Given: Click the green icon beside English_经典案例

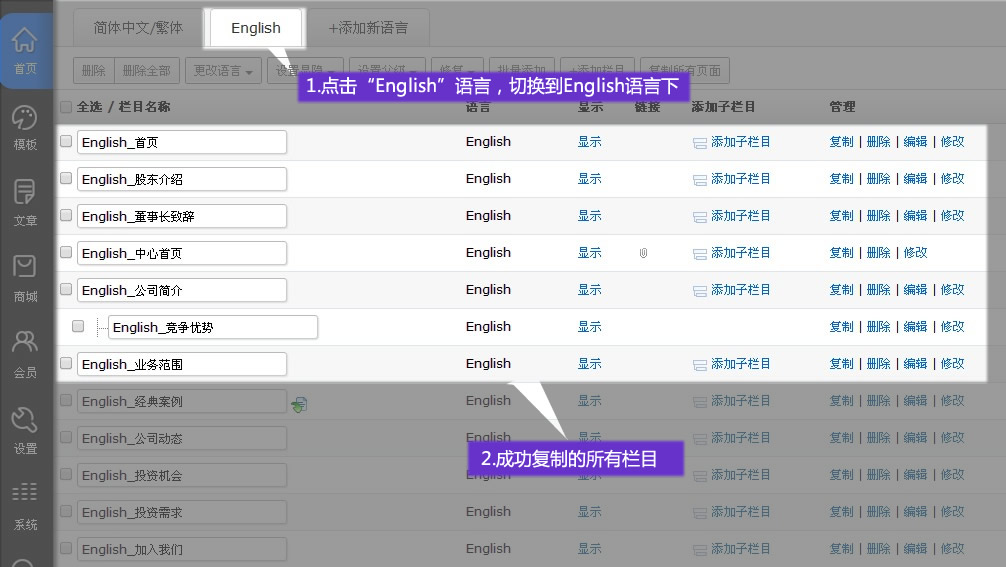Looking at the screenshot, I should click(299, 404).
